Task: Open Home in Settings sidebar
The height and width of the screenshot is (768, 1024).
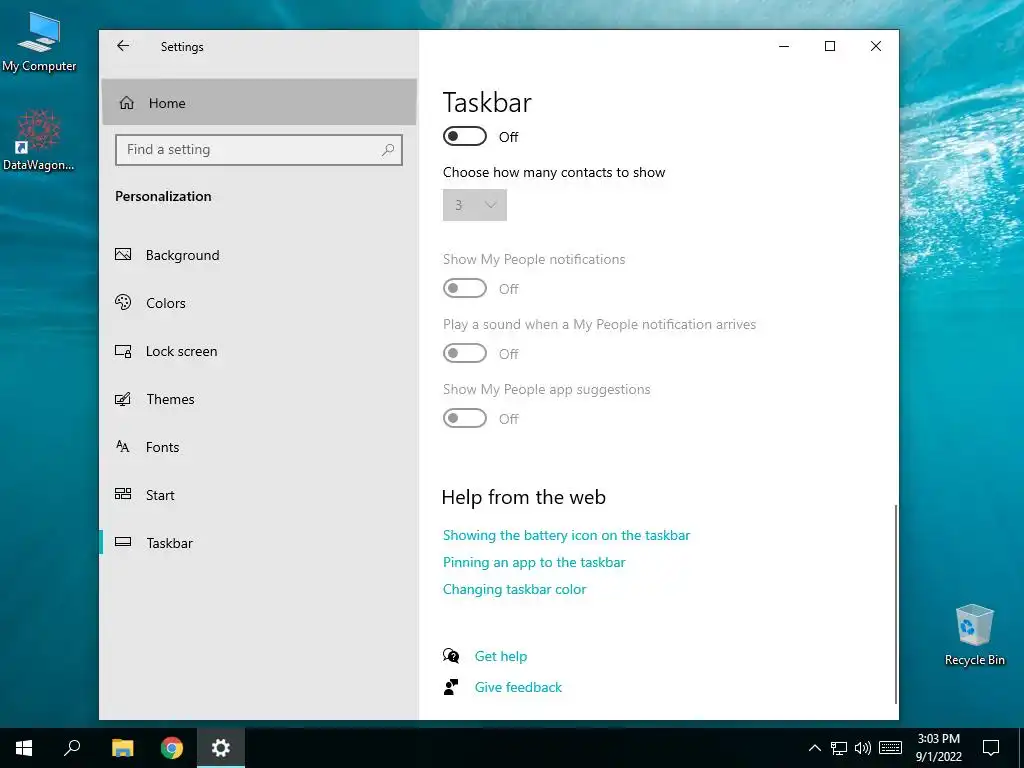Action: 259,103
